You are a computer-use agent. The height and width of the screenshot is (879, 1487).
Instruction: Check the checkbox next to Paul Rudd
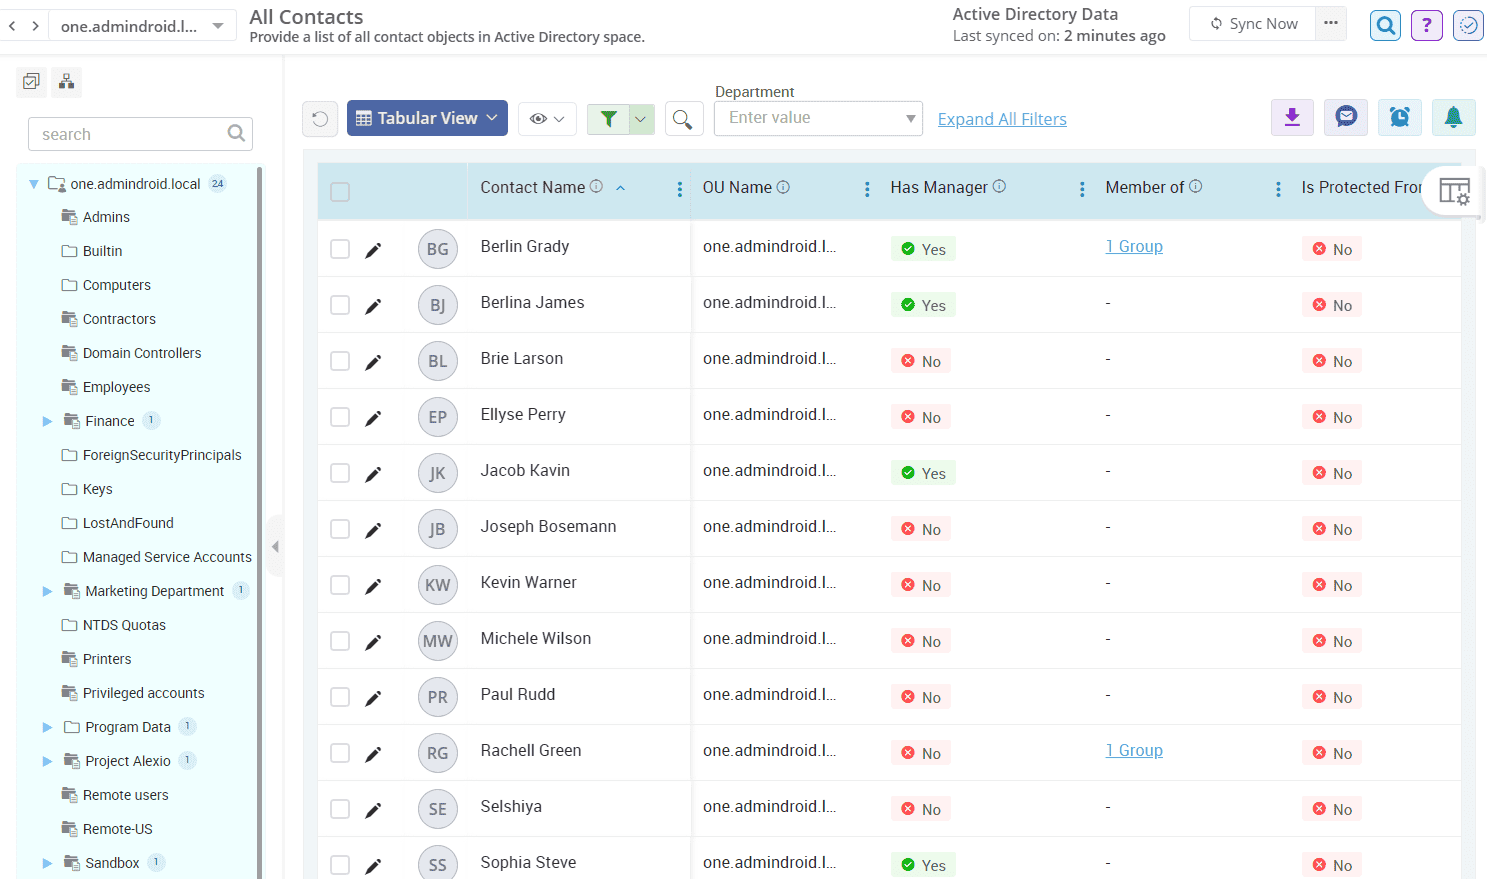click(340, 697)
